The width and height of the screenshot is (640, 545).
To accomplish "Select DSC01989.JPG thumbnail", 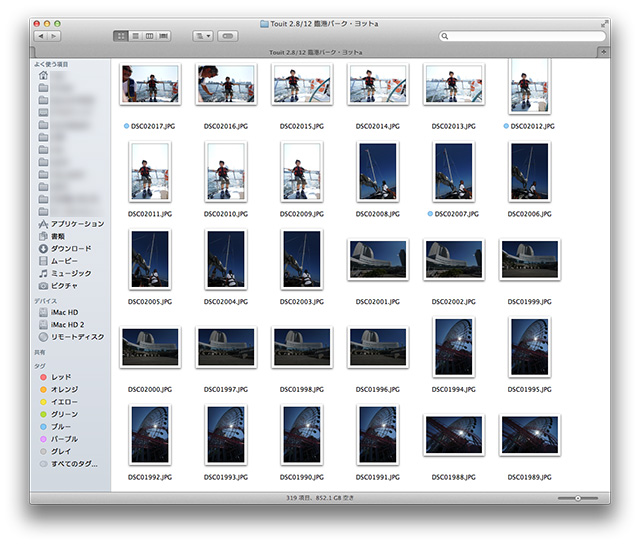I will click(530, 435).
